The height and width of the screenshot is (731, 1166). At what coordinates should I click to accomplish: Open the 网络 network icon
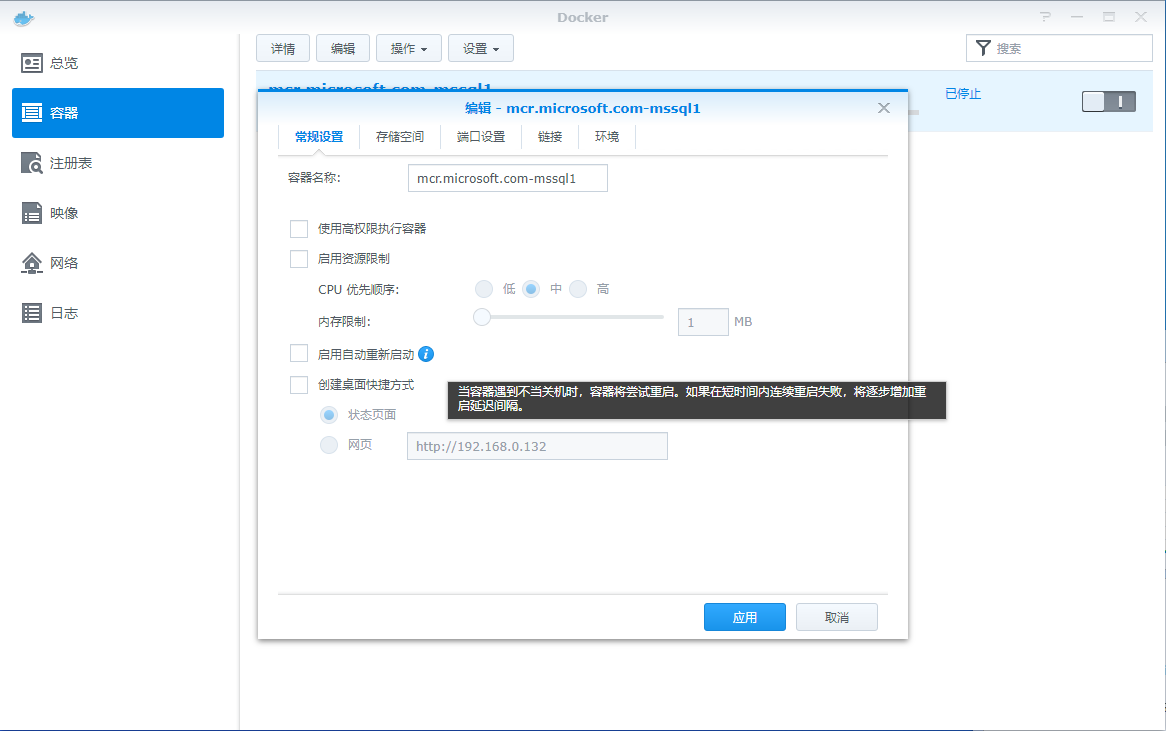click(x=32, y=263)
